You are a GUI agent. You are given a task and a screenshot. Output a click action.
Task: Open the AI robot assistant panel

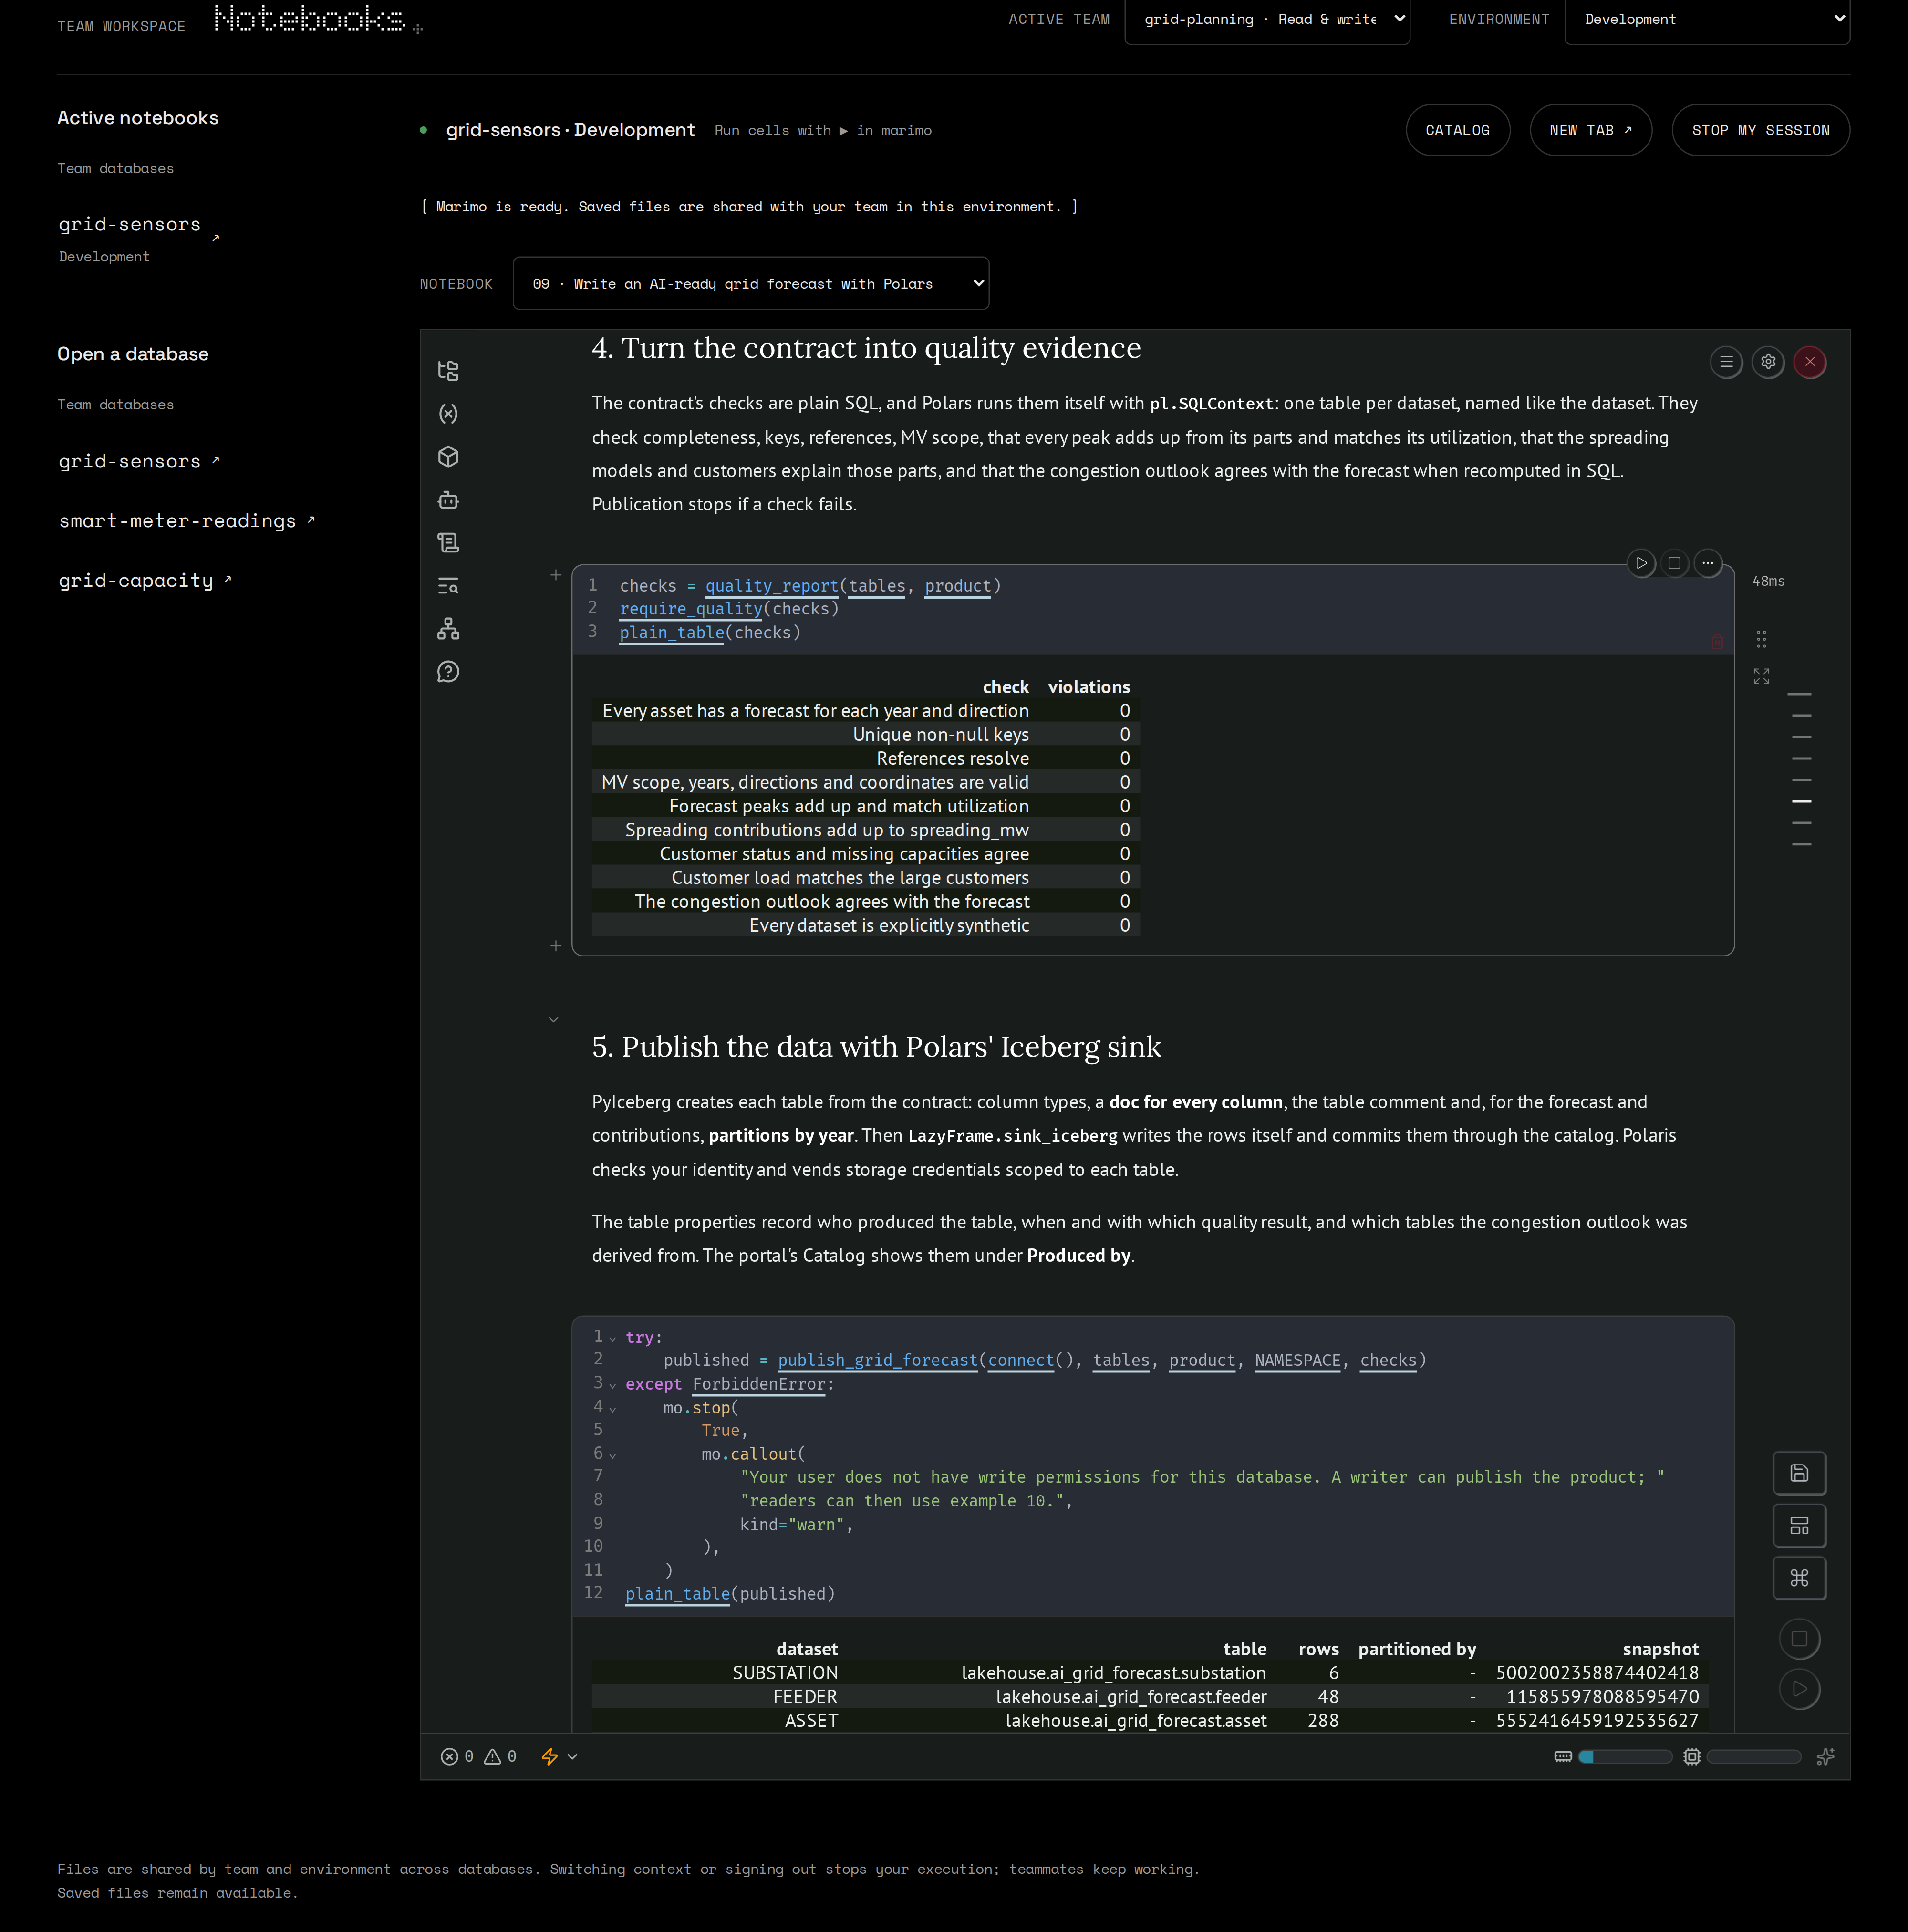(x=448, y=500)
